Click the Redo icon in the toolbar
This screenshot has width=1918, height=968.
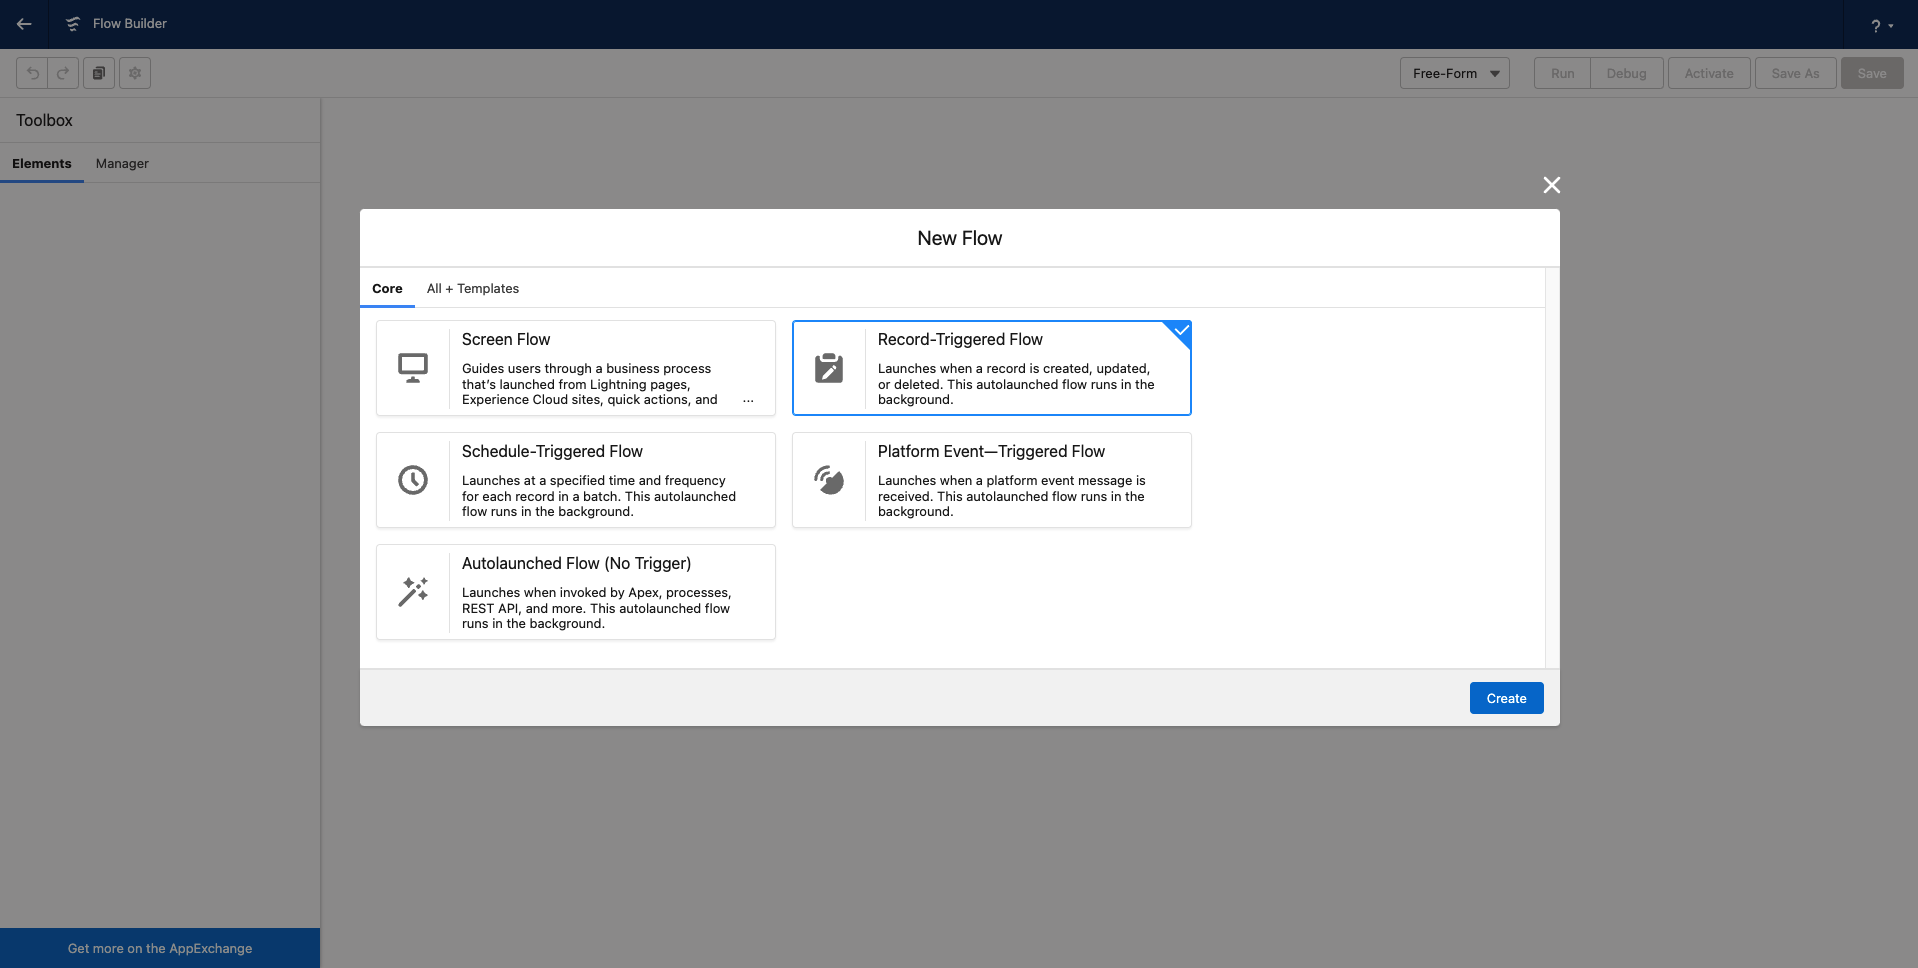point(62,72)
